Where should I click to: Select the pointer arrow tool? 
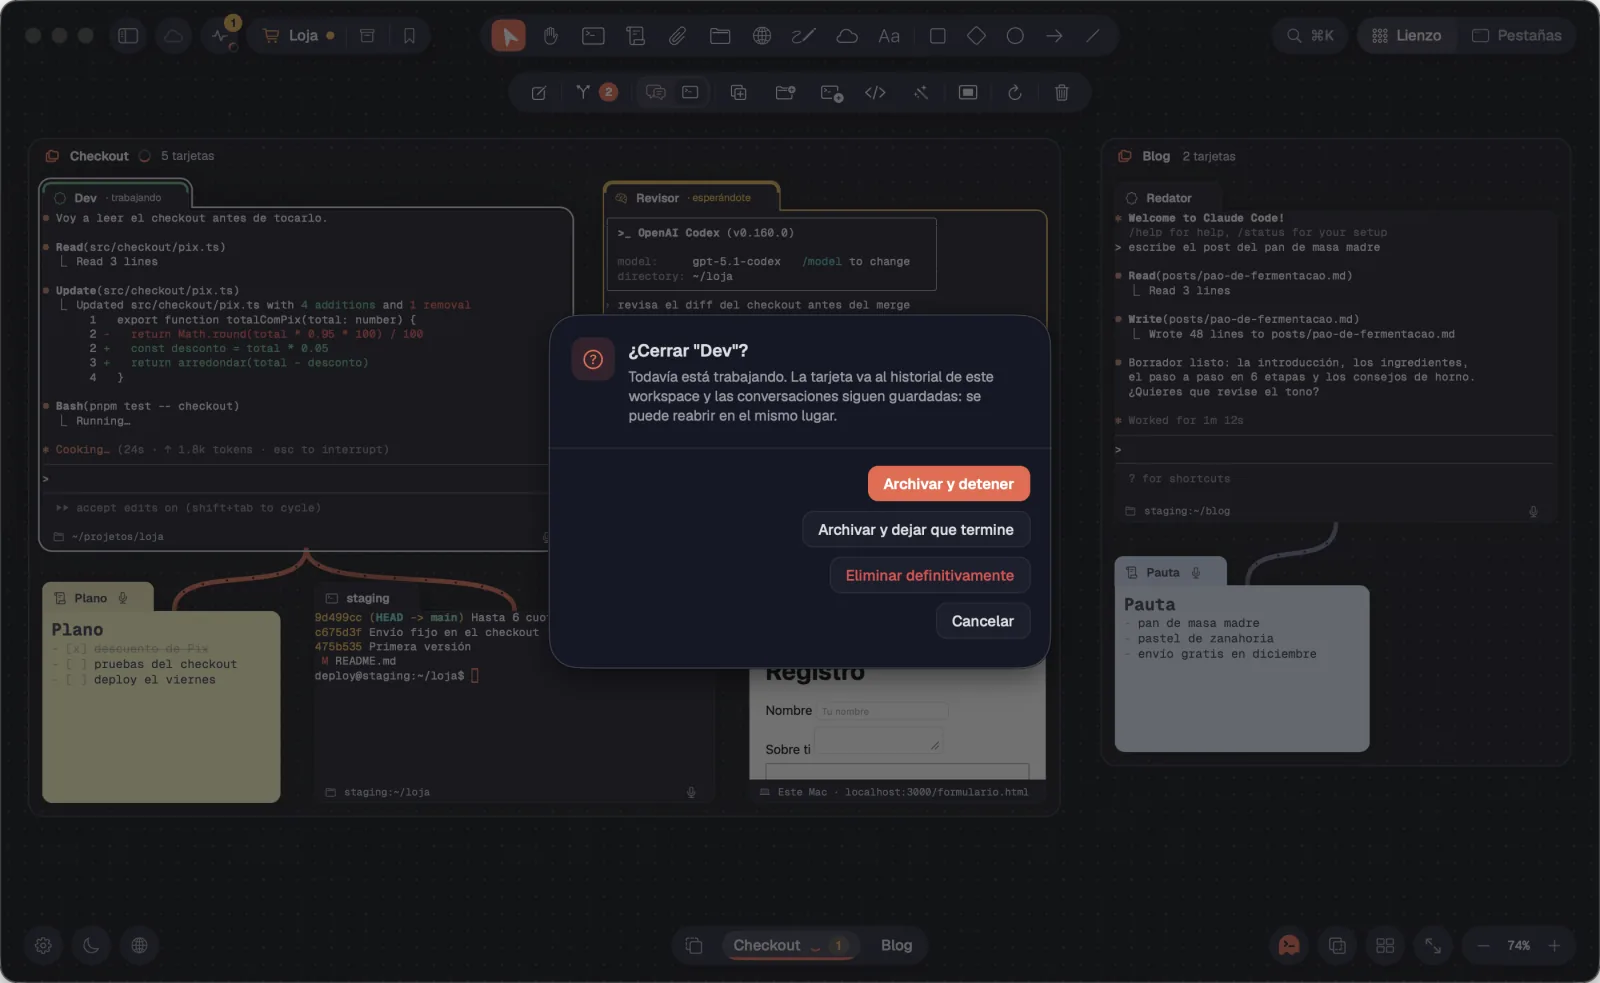point(508,36)
